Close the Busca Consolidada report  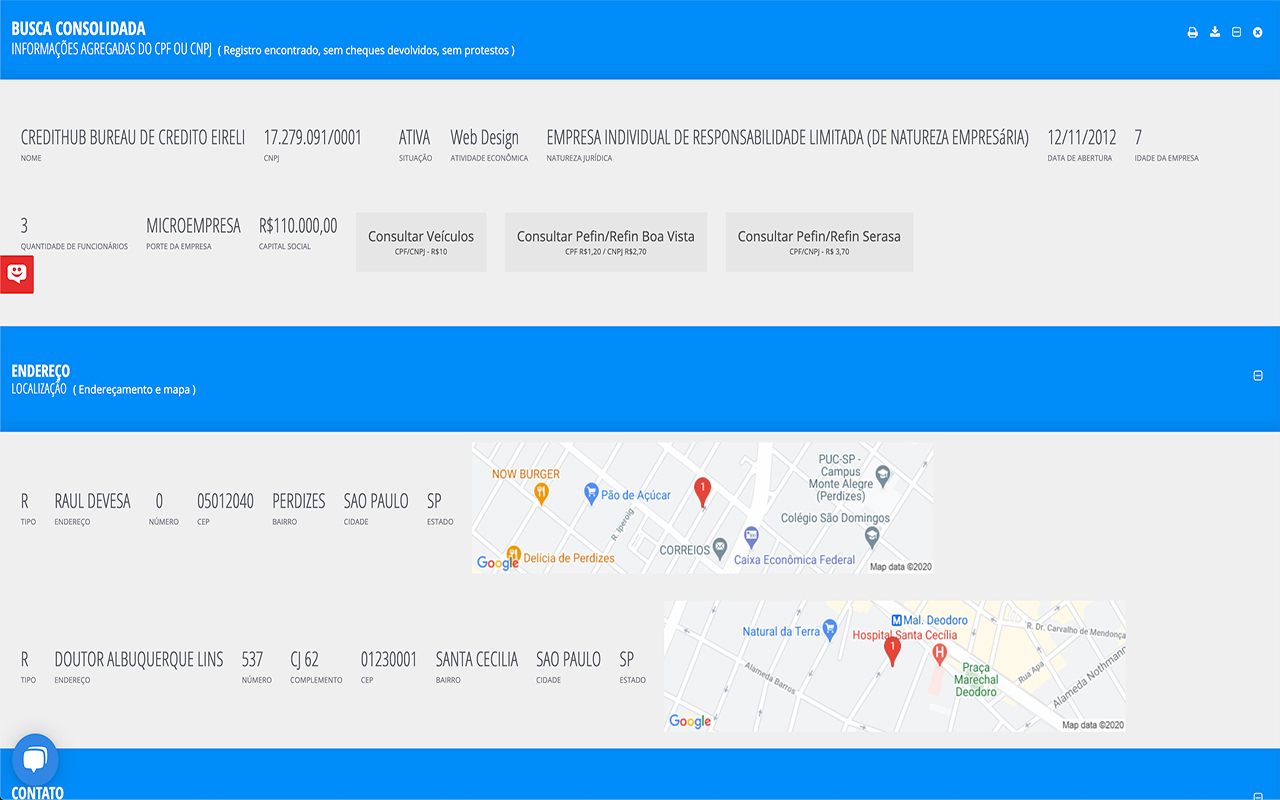[1257, 32]
